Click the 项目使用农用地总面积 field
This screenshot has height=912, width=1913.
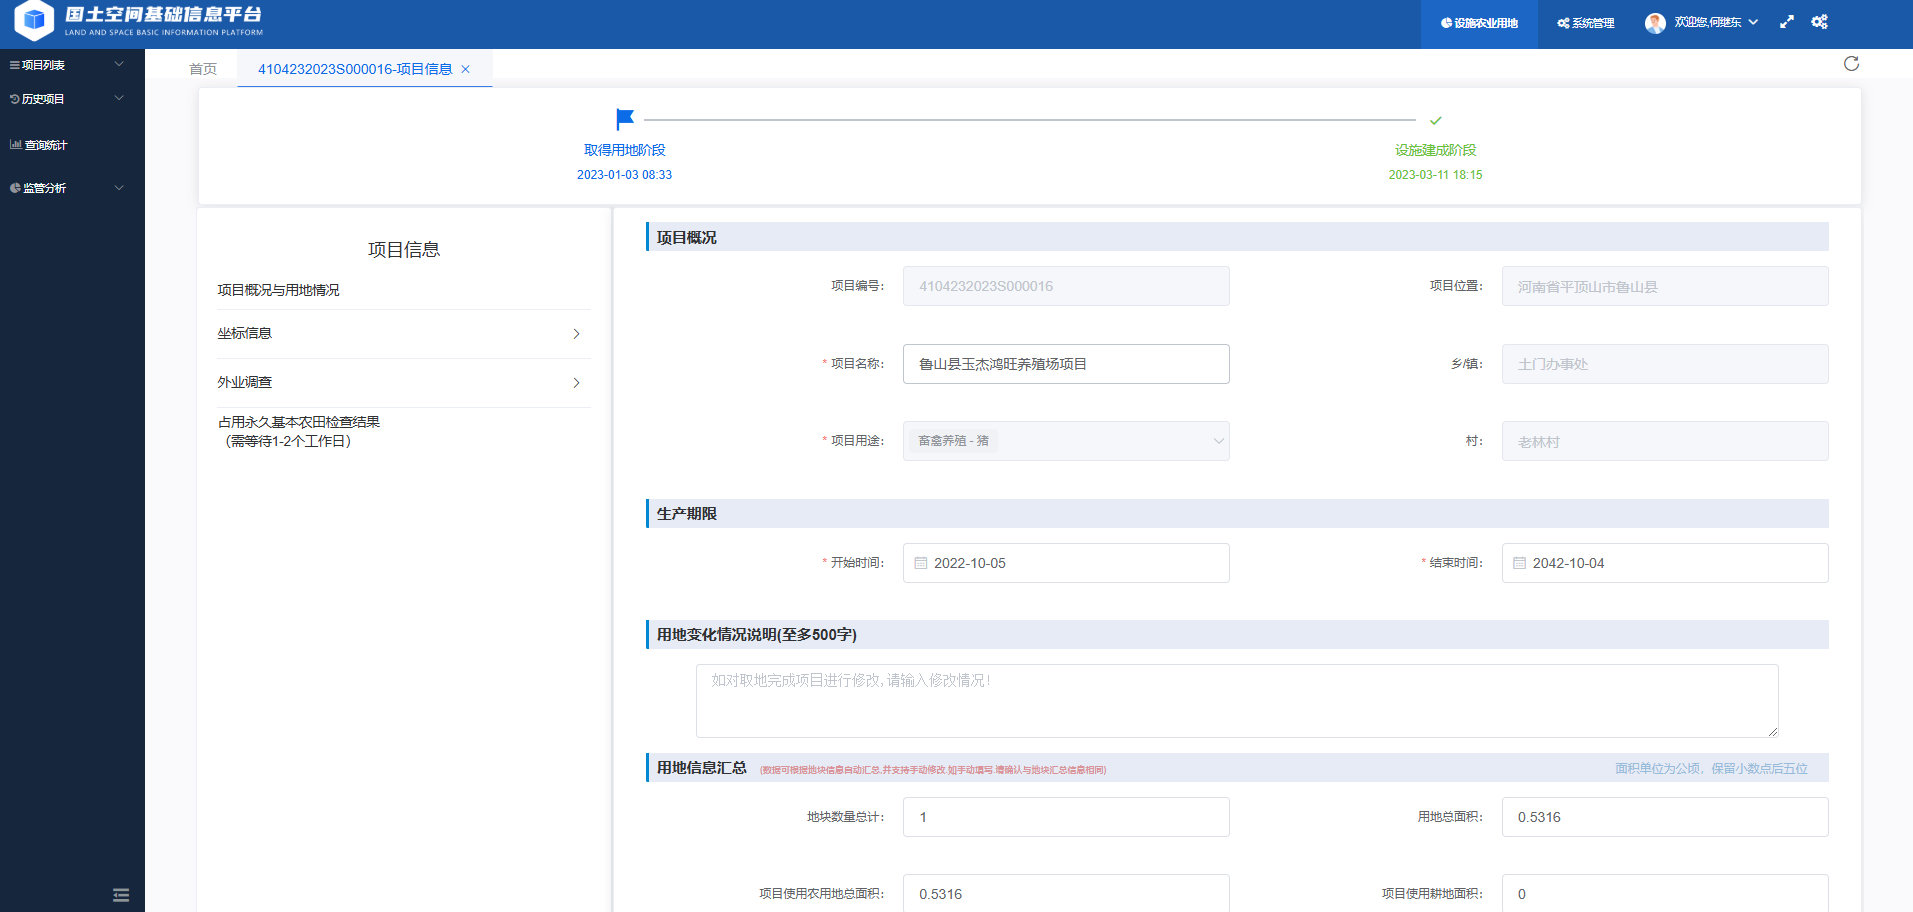tap(1066, 893)
